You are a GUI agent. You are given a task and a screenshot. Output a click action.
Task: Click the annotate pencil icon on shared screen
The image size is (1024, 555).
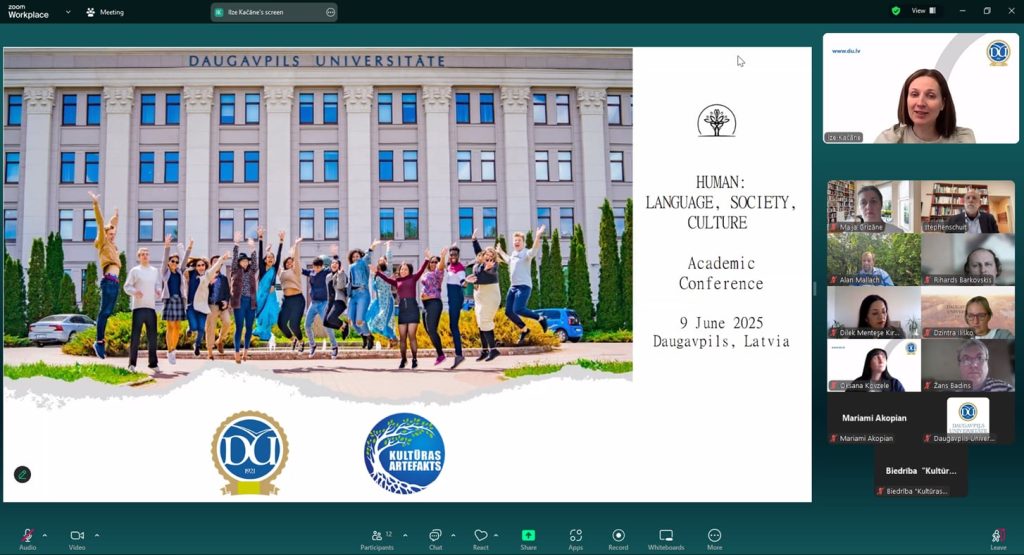(x=22, y=475)
